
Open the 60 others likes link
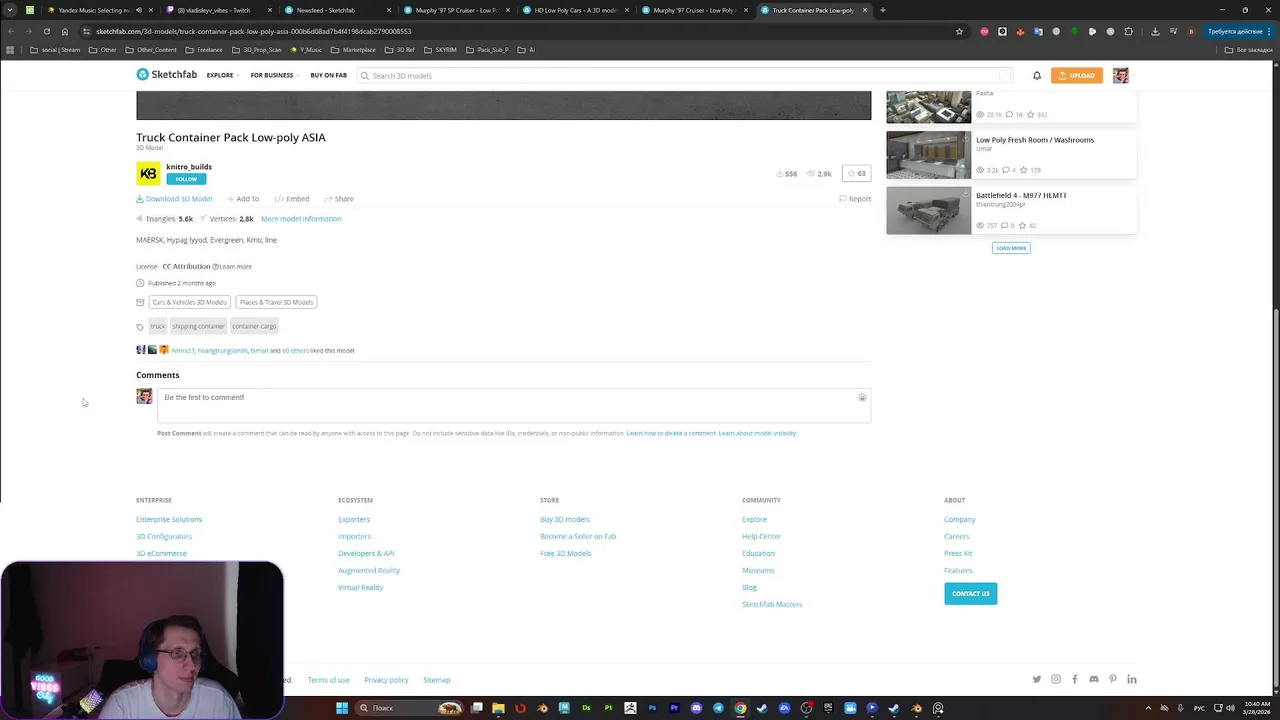(295, 351)
